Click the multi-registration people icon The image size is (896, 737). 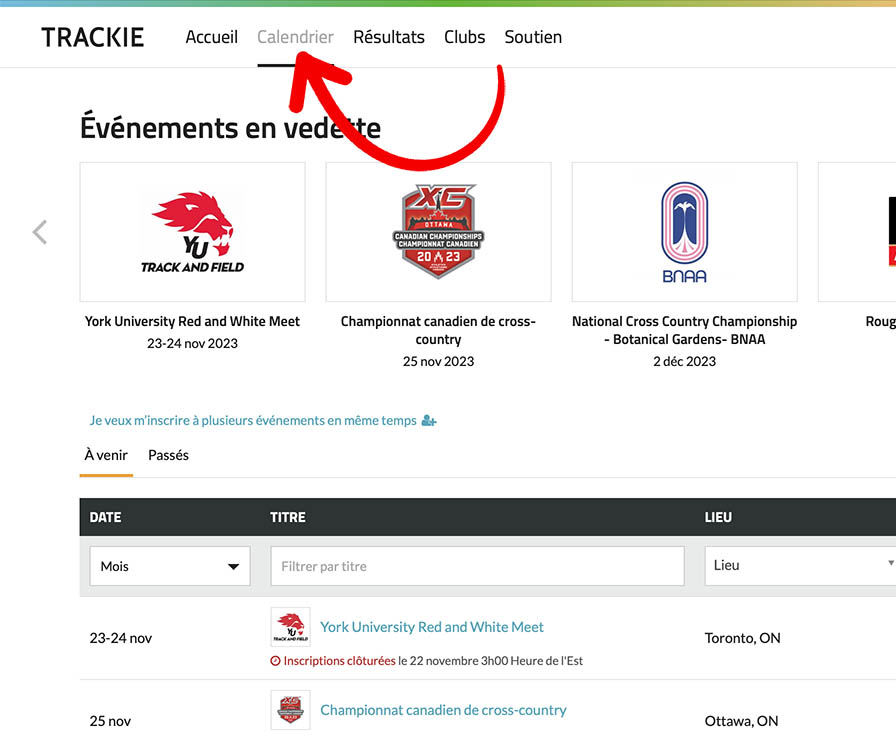pos(429,421)
